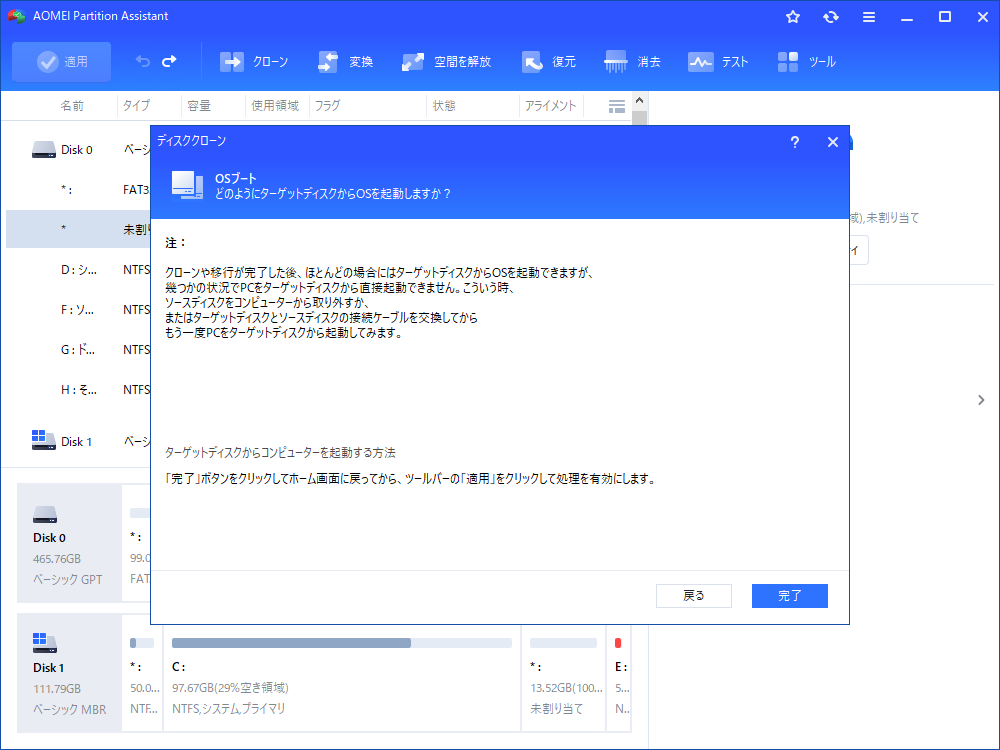
Task: Click the アライメント column header
Action: [550, 106]
